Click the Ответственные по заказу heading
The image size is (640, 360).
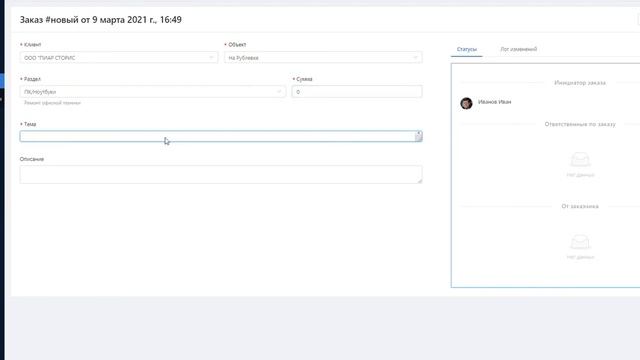(x=580, y=124)
